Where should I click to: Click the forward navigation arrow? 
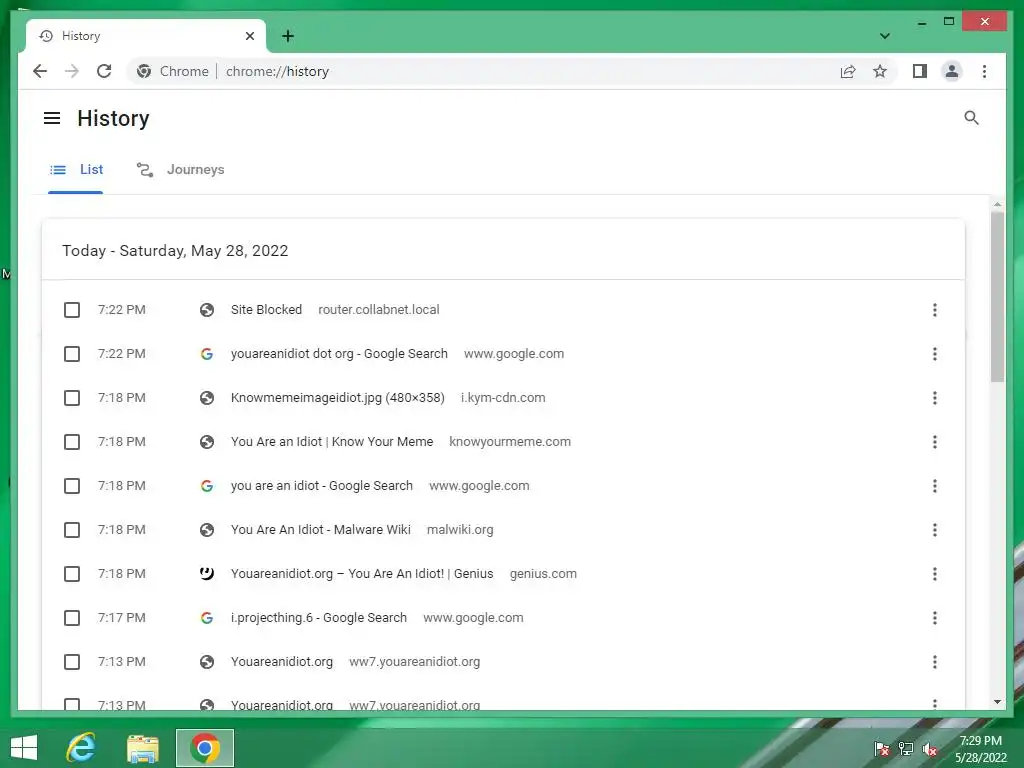[x=72, y=71]
